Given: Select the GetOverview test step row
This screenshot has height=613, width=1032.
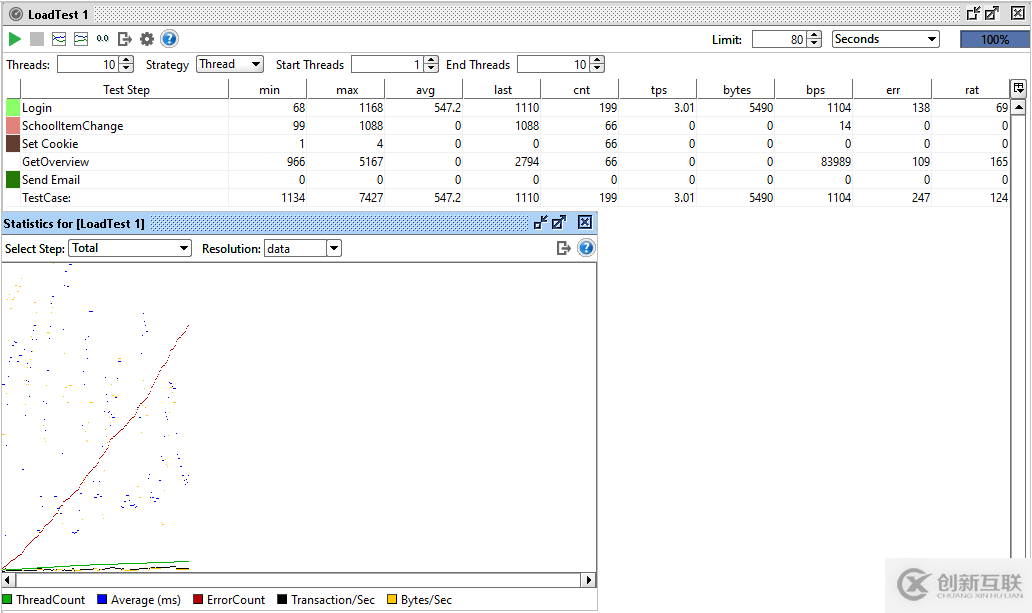Looking at the screenshot, I should [x=507, y=161].
